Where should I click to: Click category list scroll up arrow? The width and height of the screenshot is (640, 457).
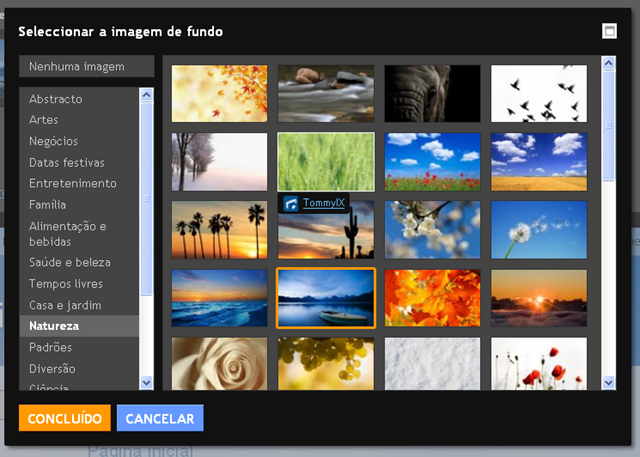147,95
